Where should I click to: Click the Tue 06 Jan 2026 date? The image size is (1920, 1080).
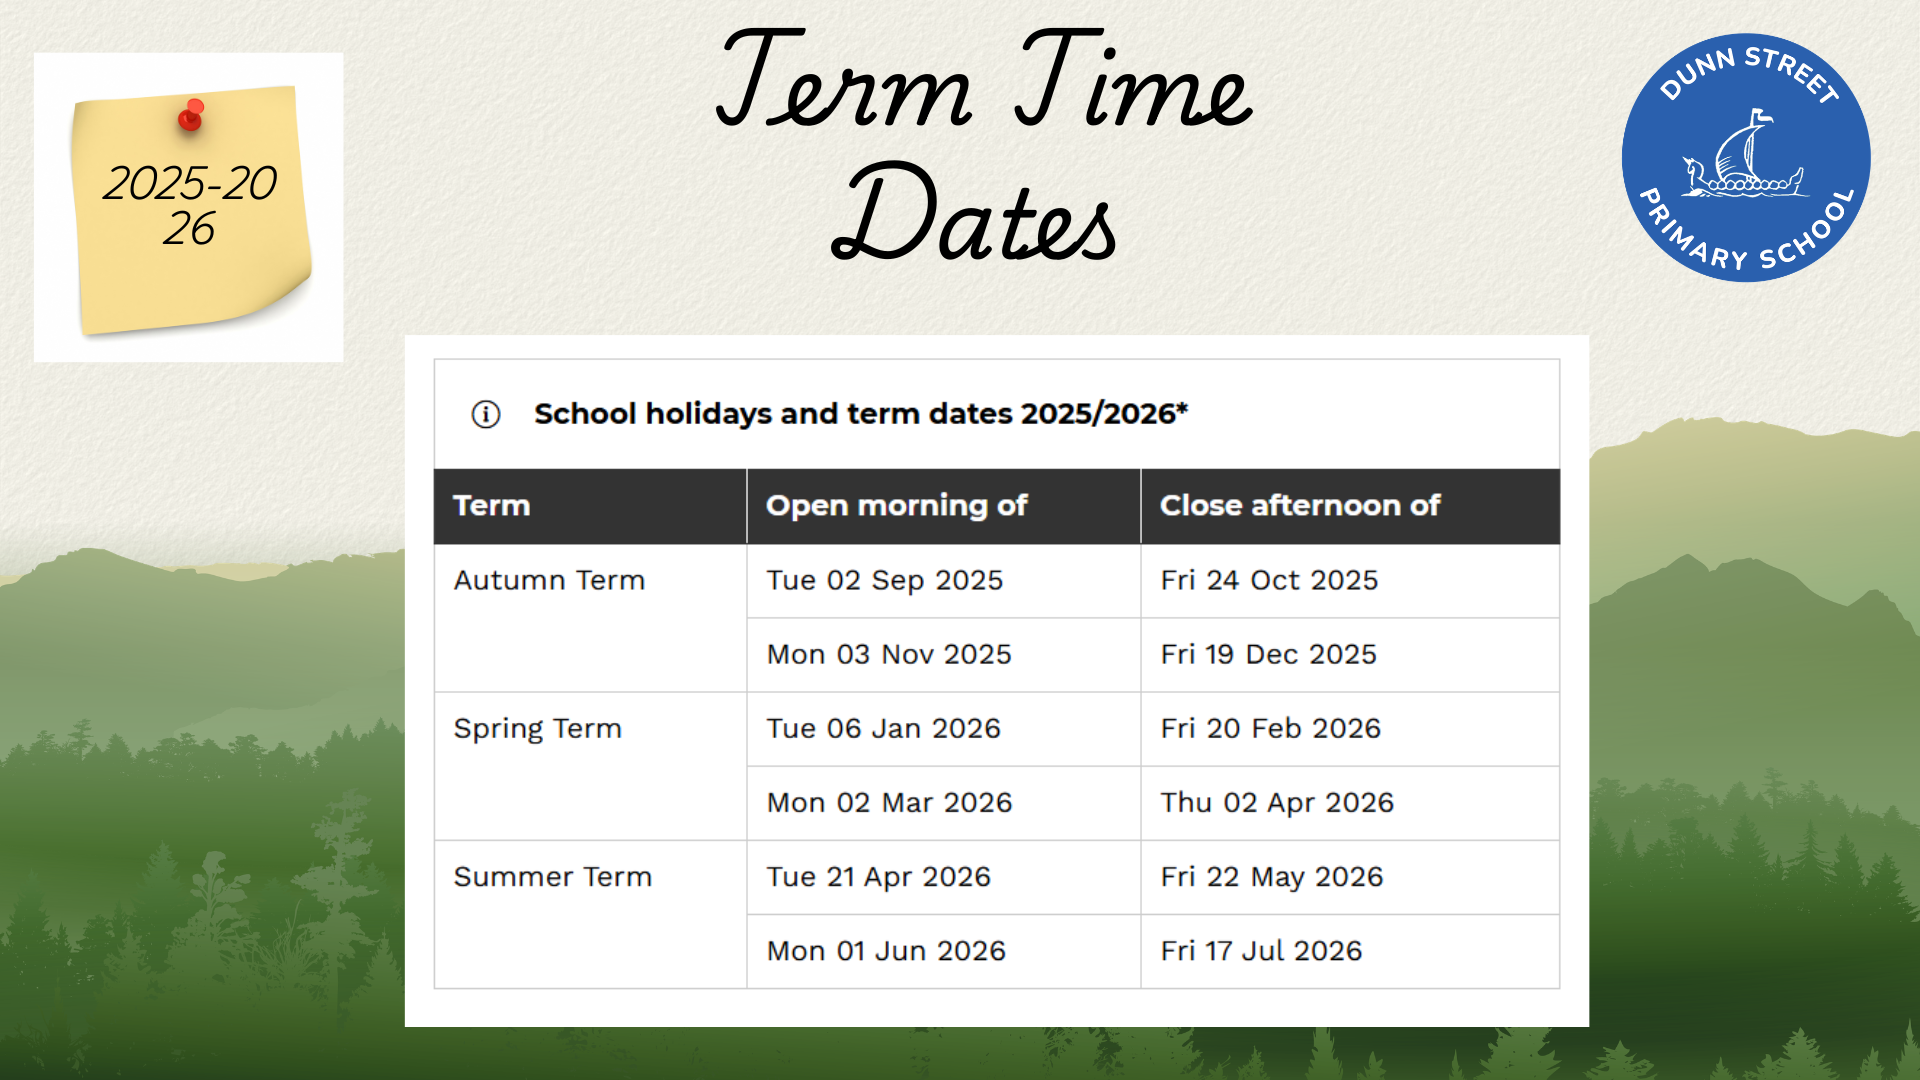tap(883, 729)
